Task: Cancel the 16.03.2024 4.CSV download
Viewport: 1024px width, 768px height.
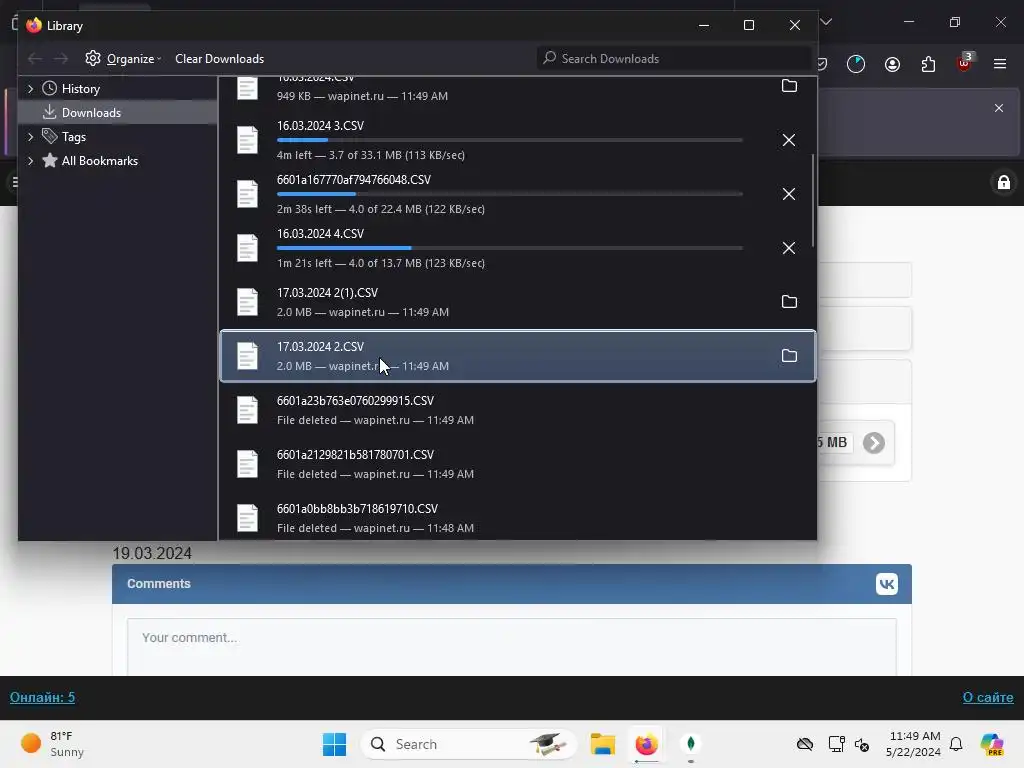Action: tap(789, 248)
